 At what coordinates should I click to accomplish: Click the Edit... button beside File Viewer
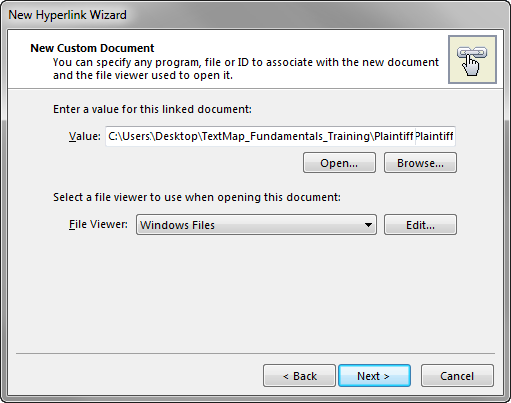420,225
